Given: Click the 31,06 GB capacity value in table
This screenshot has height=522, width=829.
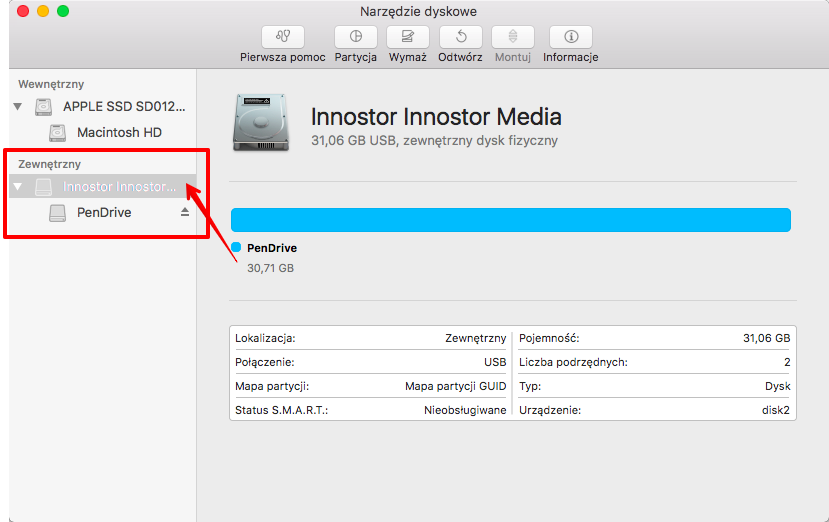Looking at the screenshot, I should (x=767, y=338).
